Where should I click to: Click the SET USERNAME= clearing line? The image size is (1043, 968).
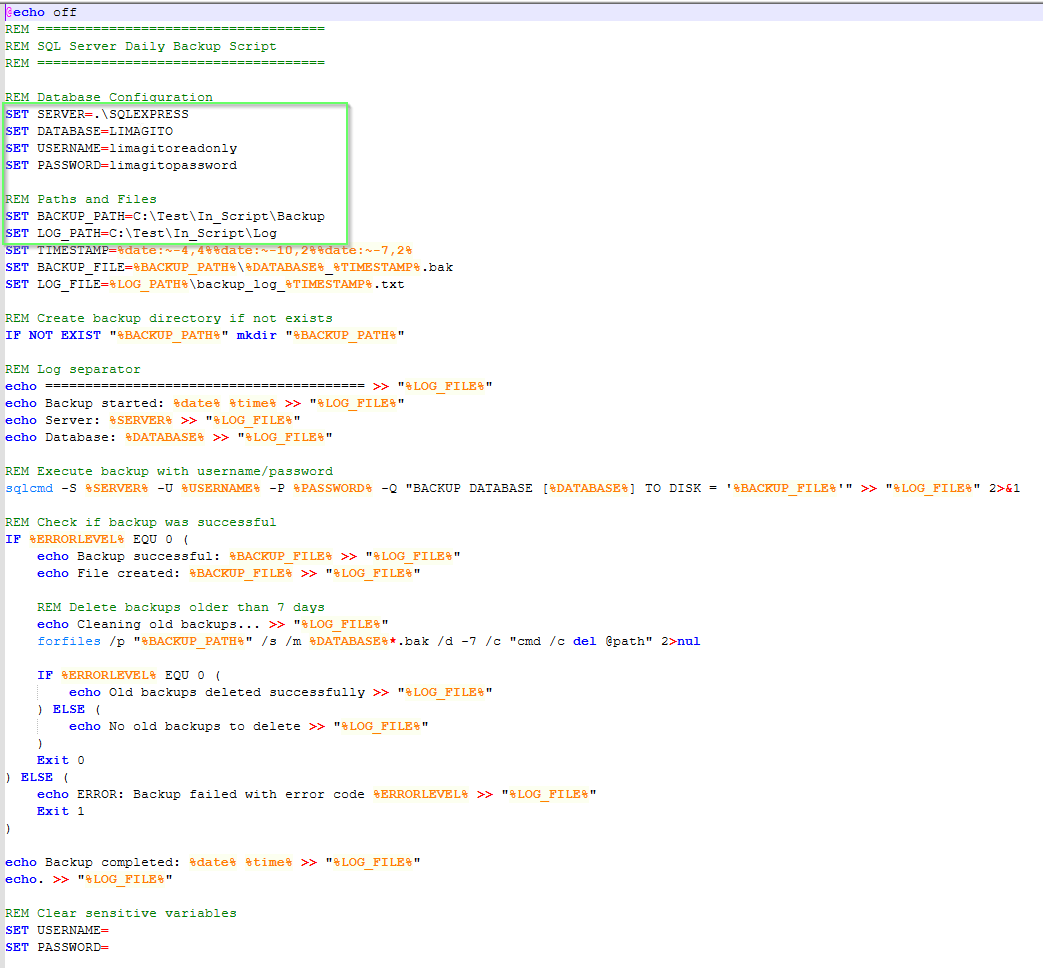point(60,929)
